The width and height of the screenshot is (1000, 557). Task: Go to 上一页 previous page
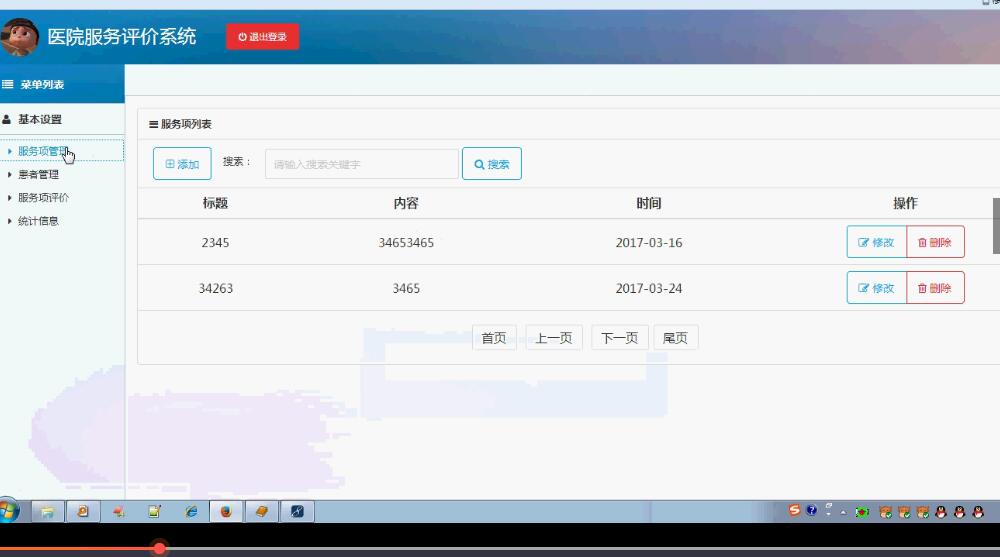click(x=554, y=338)
